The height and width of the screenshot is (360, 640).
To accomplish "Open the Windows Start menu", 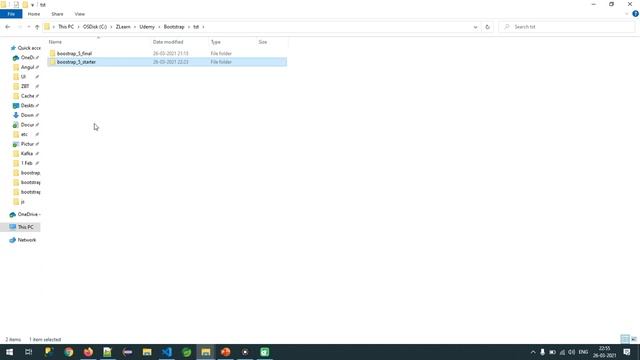I will (9, 352).
